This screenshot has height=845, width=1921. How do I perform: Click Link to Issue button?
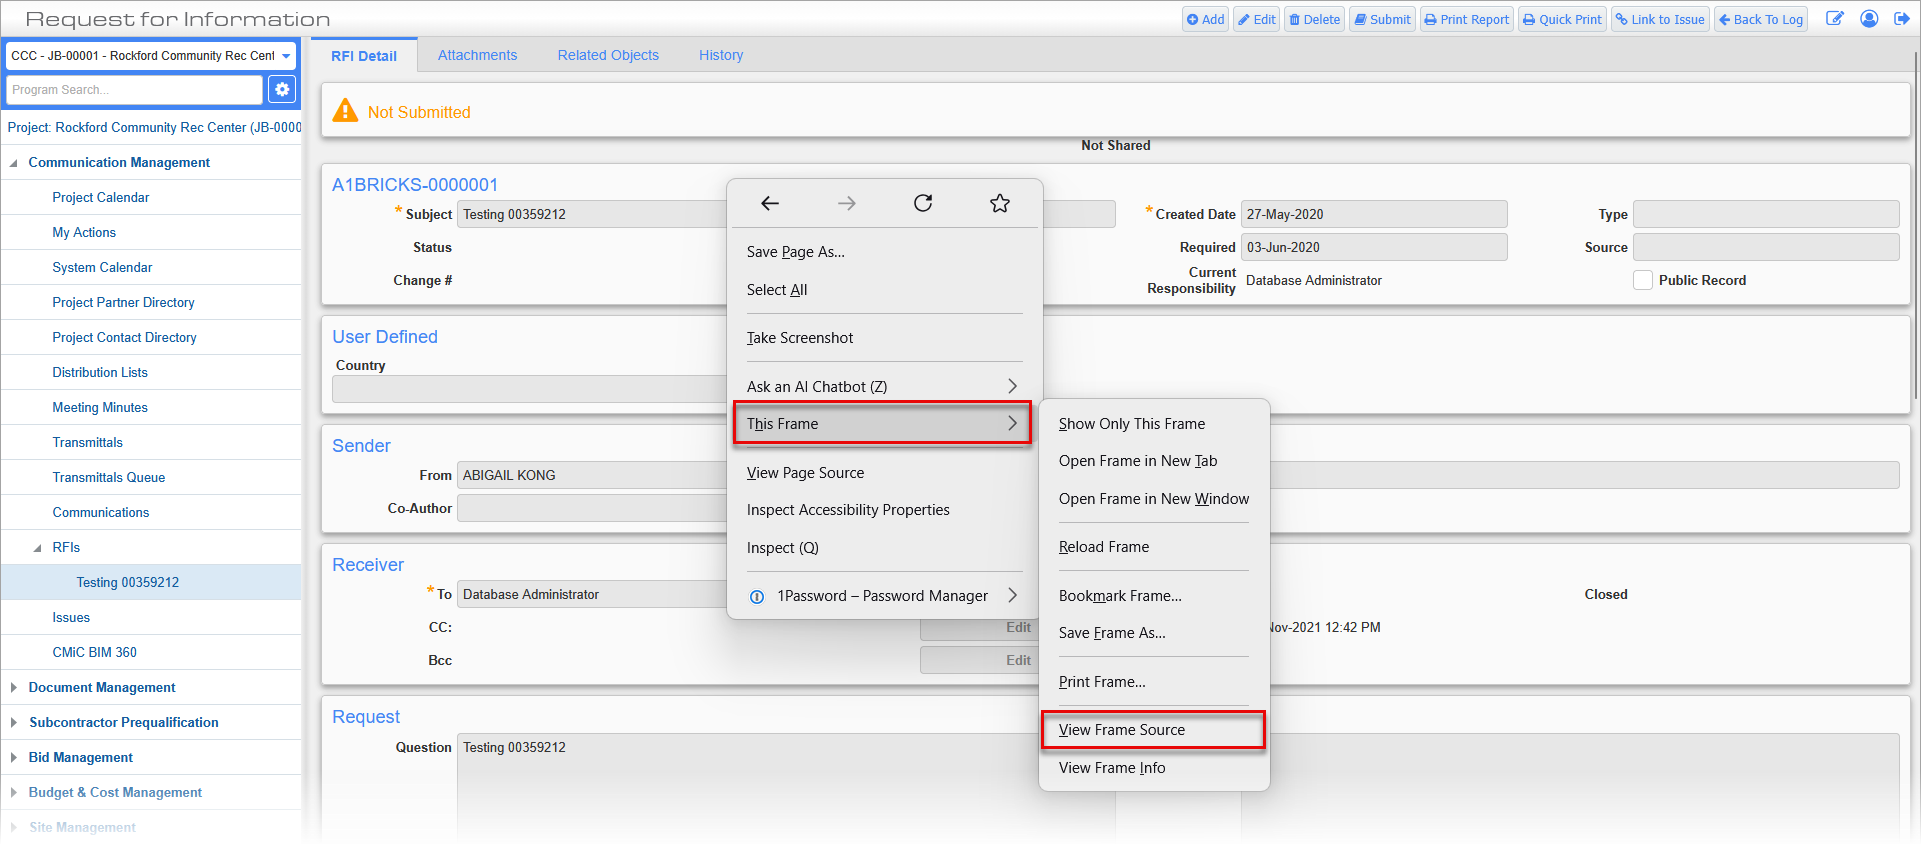coord(1660,19)
